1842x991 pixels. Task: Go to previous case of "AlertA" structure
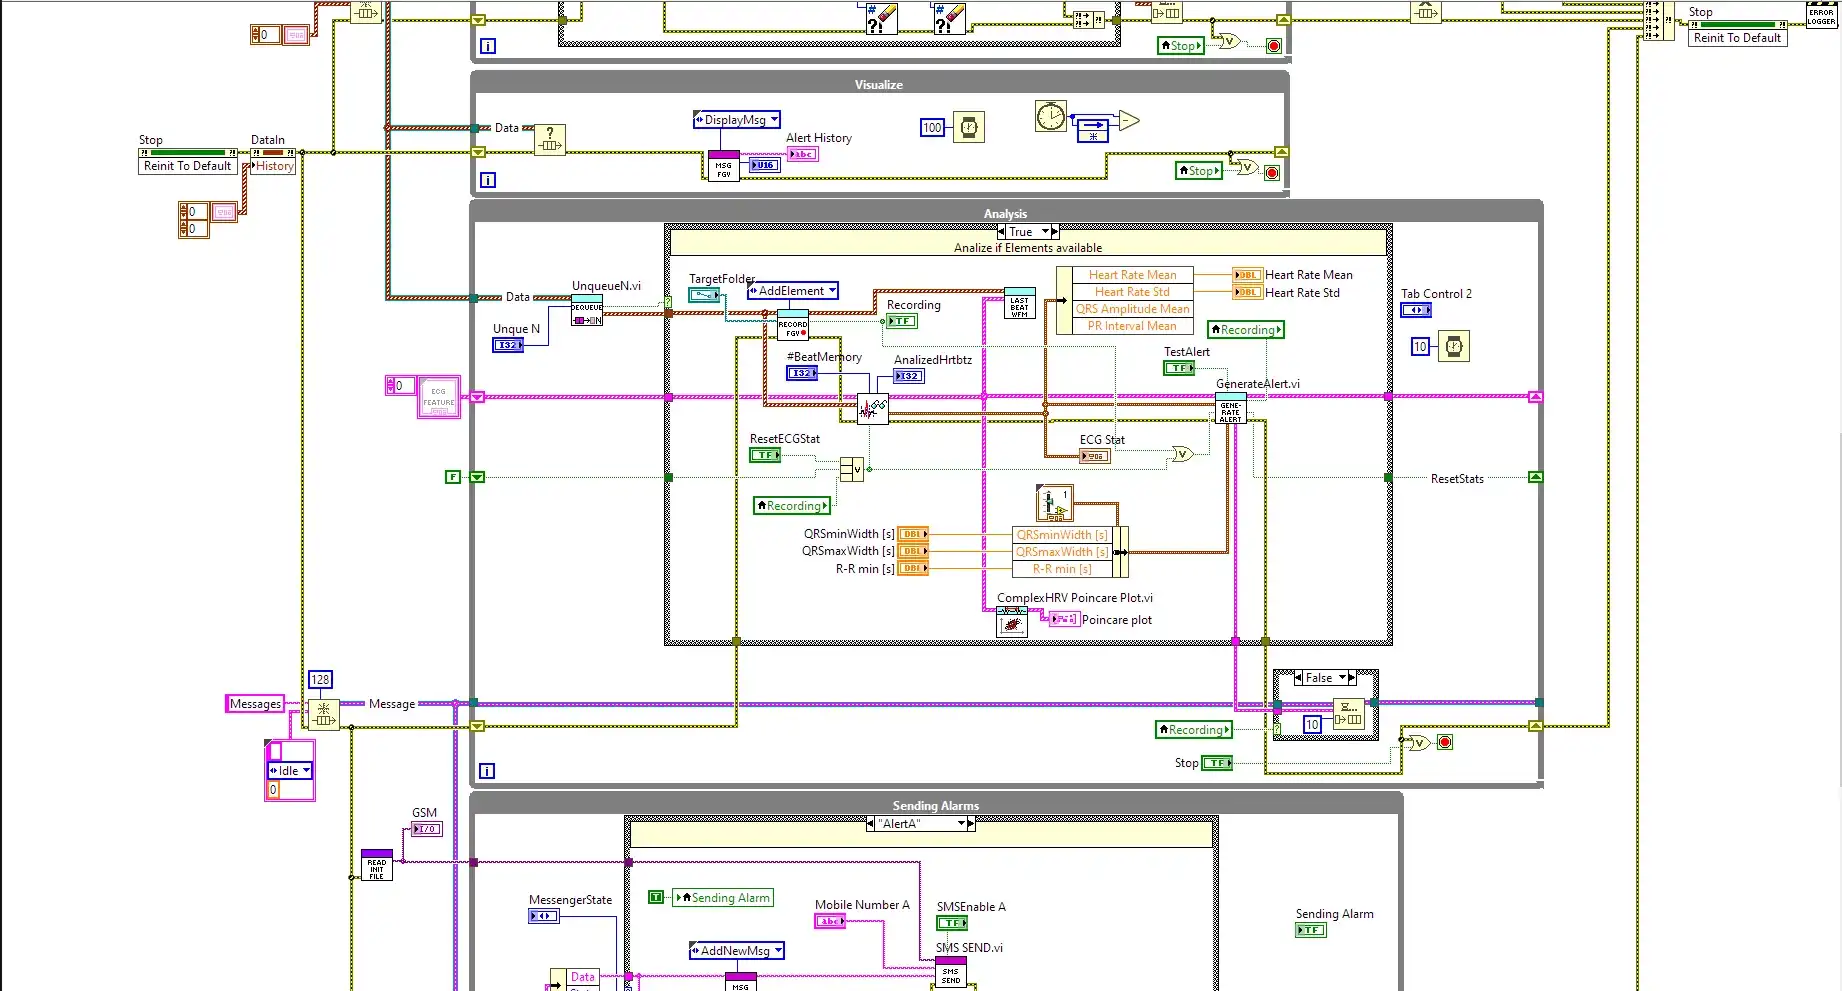tap(870, 824)
